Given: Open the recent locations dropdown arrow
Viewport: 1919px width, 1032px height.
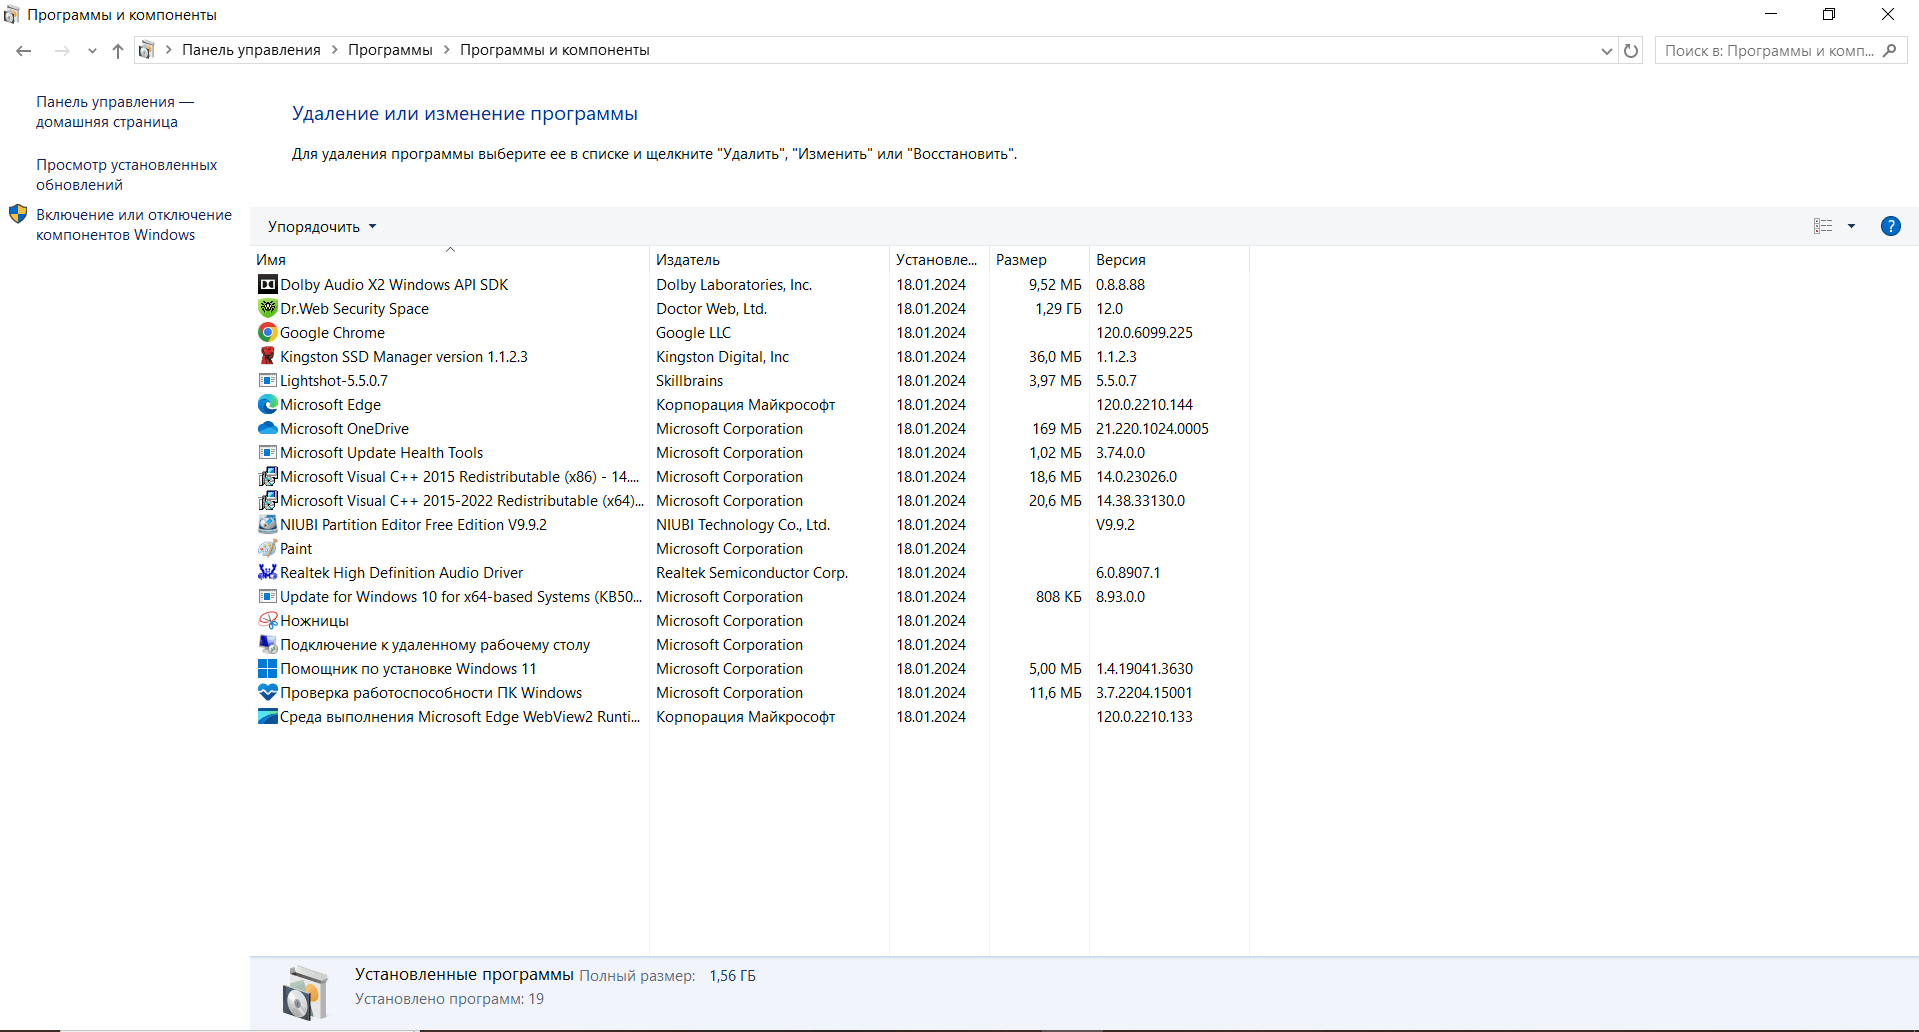Looking at the screenshot, I should pos(92,51).
